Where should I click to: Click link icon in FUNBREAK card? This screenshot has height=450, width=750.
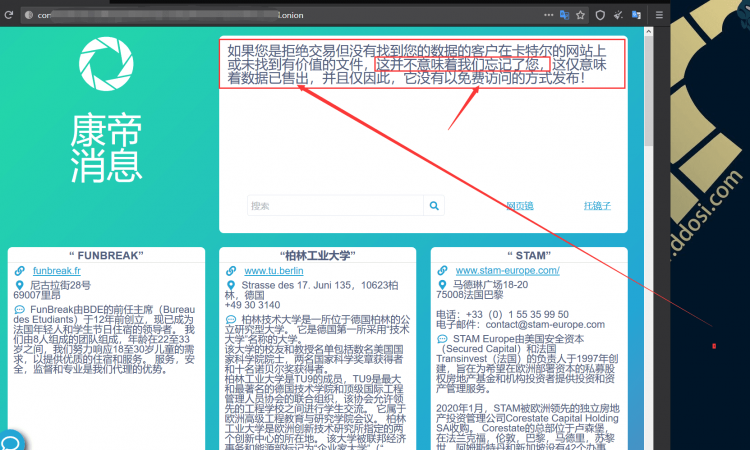coord(20,271)
